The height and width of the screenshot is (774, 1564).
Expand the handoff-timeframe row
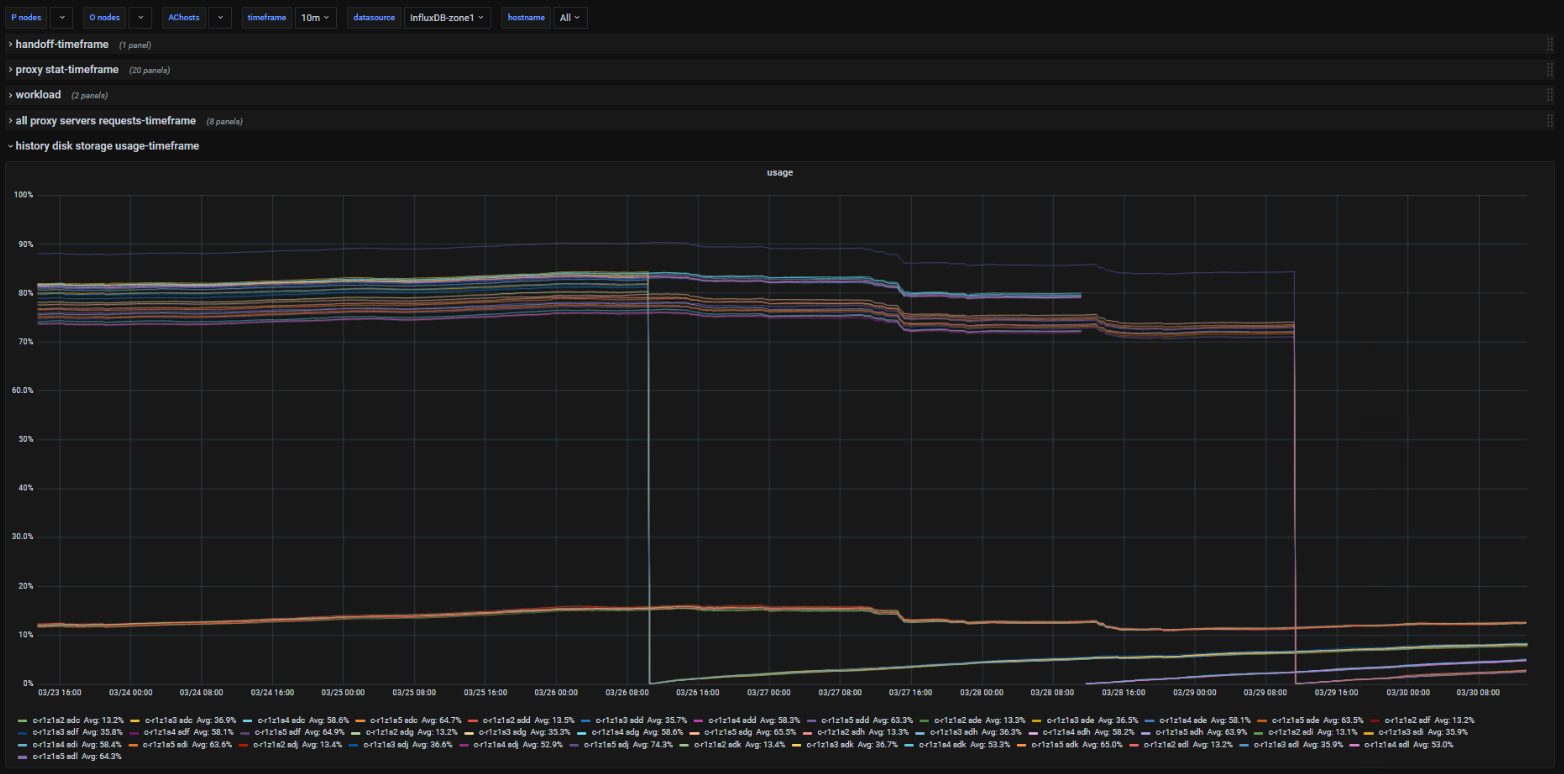pos(61,45)
